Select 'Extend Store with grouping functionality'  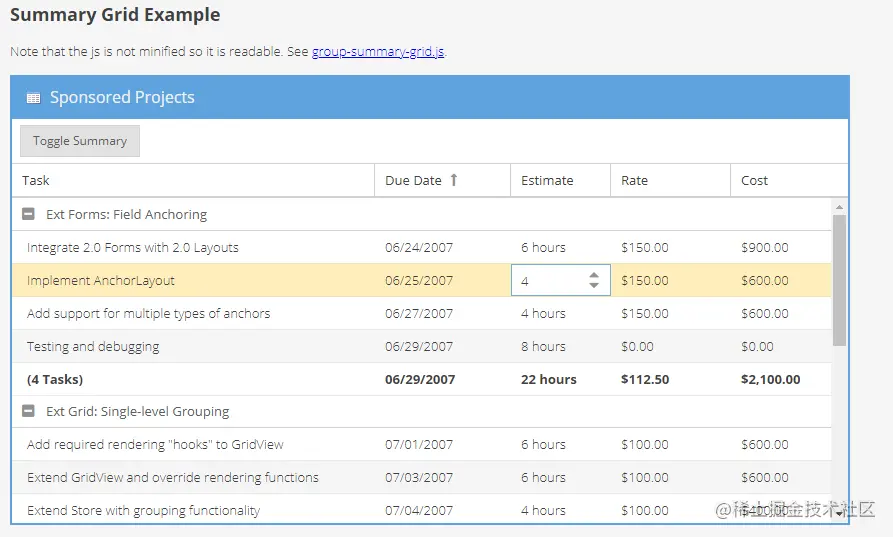pyautogui.click(x=144, y=511)
